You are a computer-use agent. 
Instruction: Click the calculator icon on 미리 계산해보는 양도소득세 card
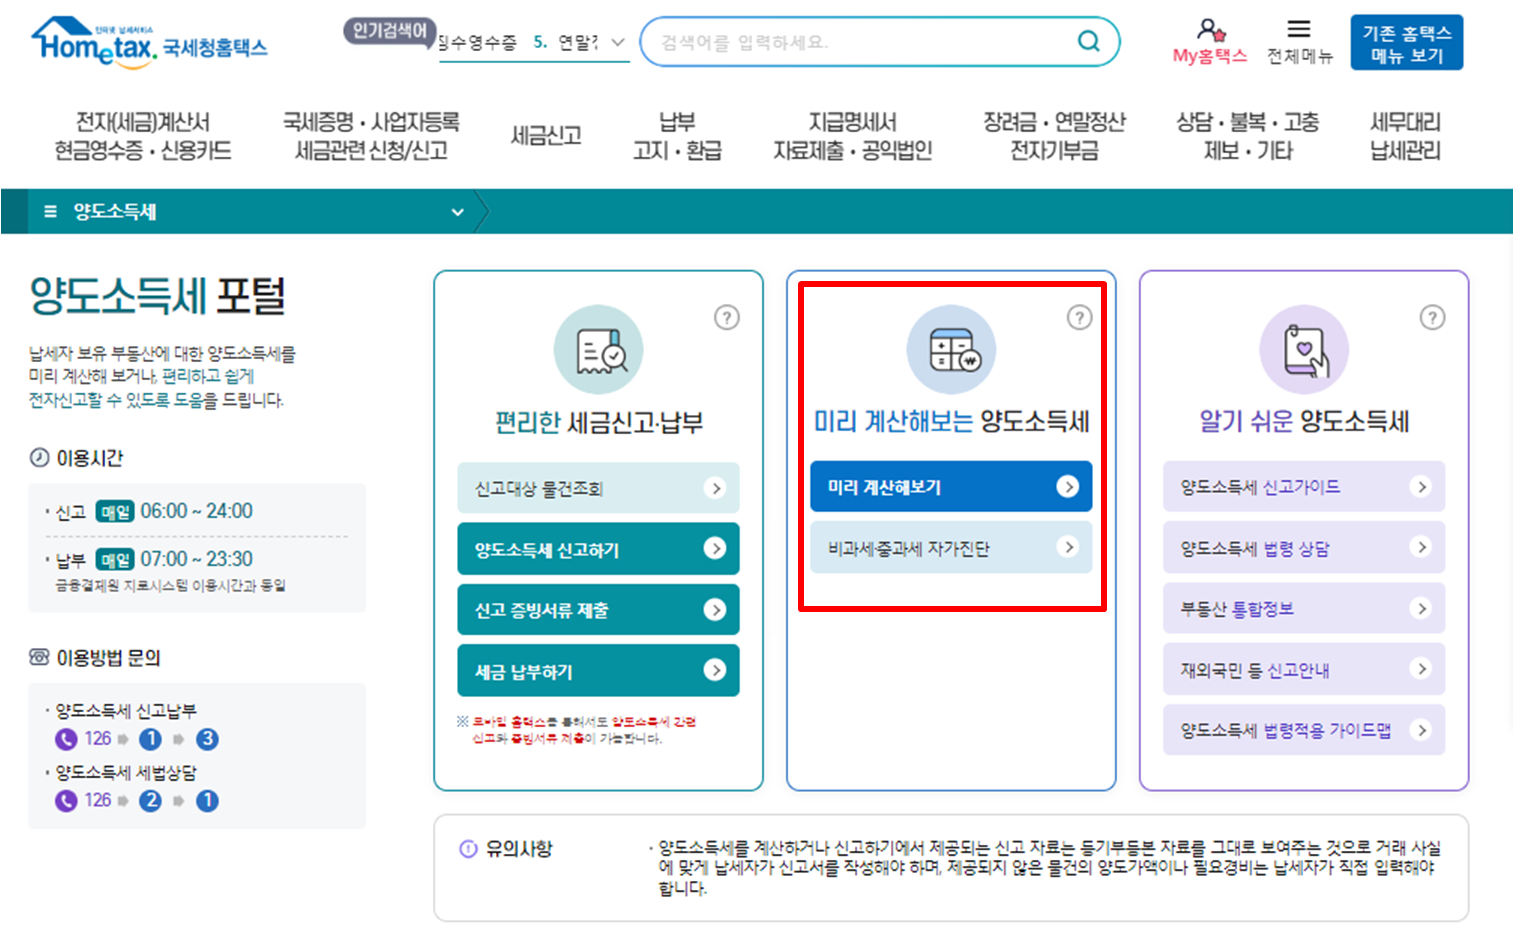[x=950, y=349]
